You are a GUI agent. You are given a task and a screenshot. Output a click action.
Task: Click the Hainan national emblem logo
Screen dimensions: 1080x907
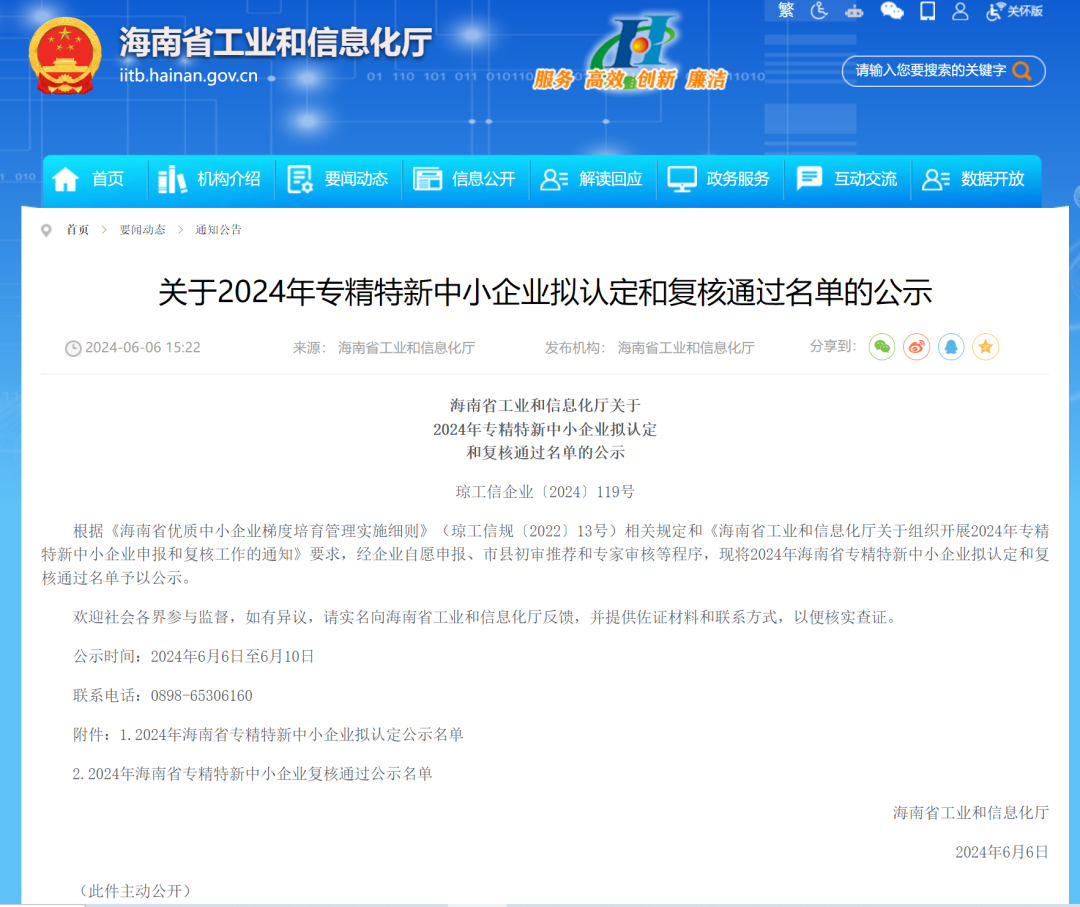[x=65, y=55]
